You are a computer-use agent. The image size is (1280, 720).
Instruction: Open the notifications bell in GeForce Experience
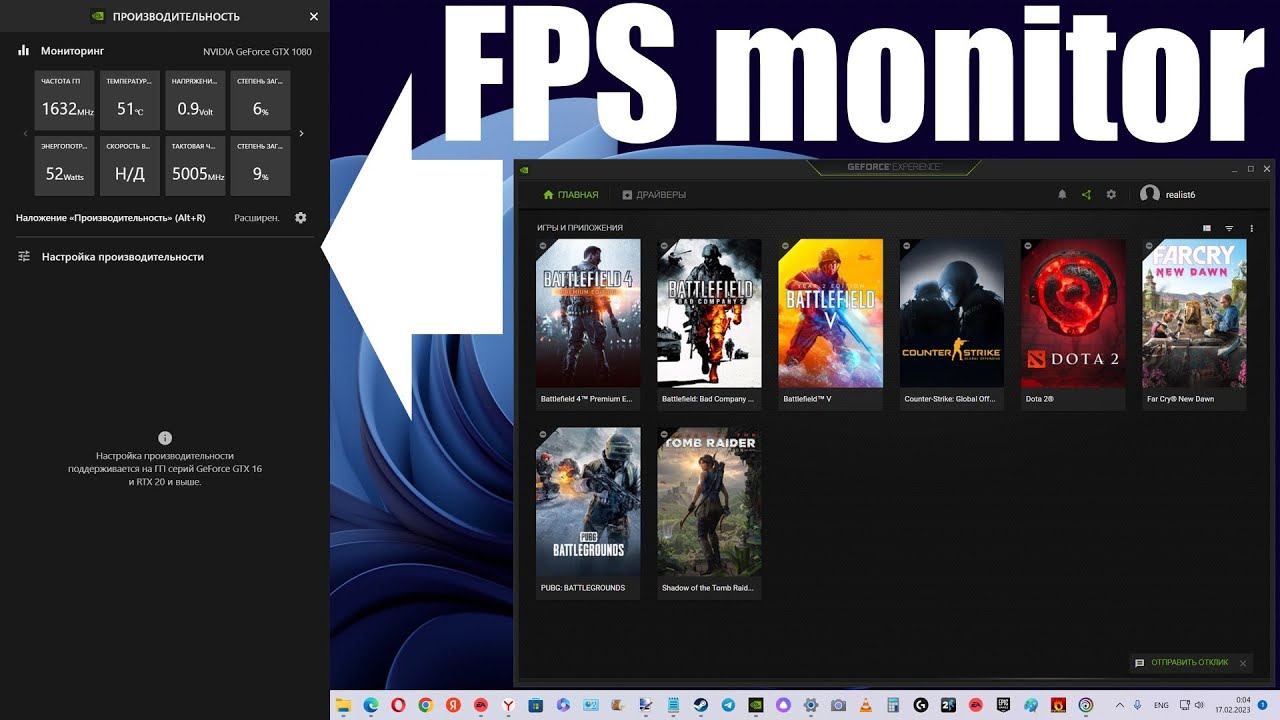(1062, 195)
